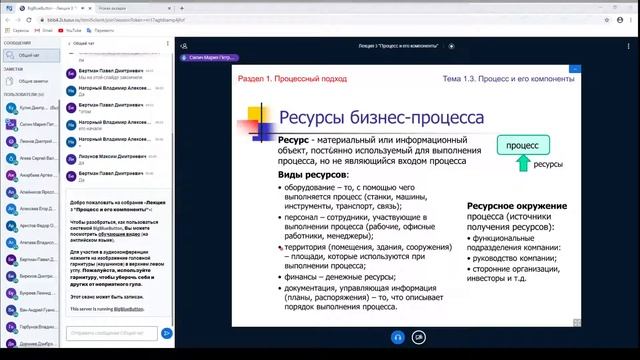Image resolution: width=640 pixels, height=360 pixels.
Task: Reload the page in the browser
Action: (29, 20)
